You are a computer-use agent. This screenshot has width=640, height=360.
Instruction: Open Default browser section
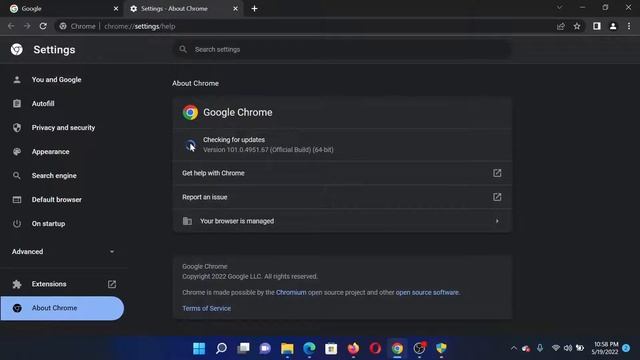point(56,200)
